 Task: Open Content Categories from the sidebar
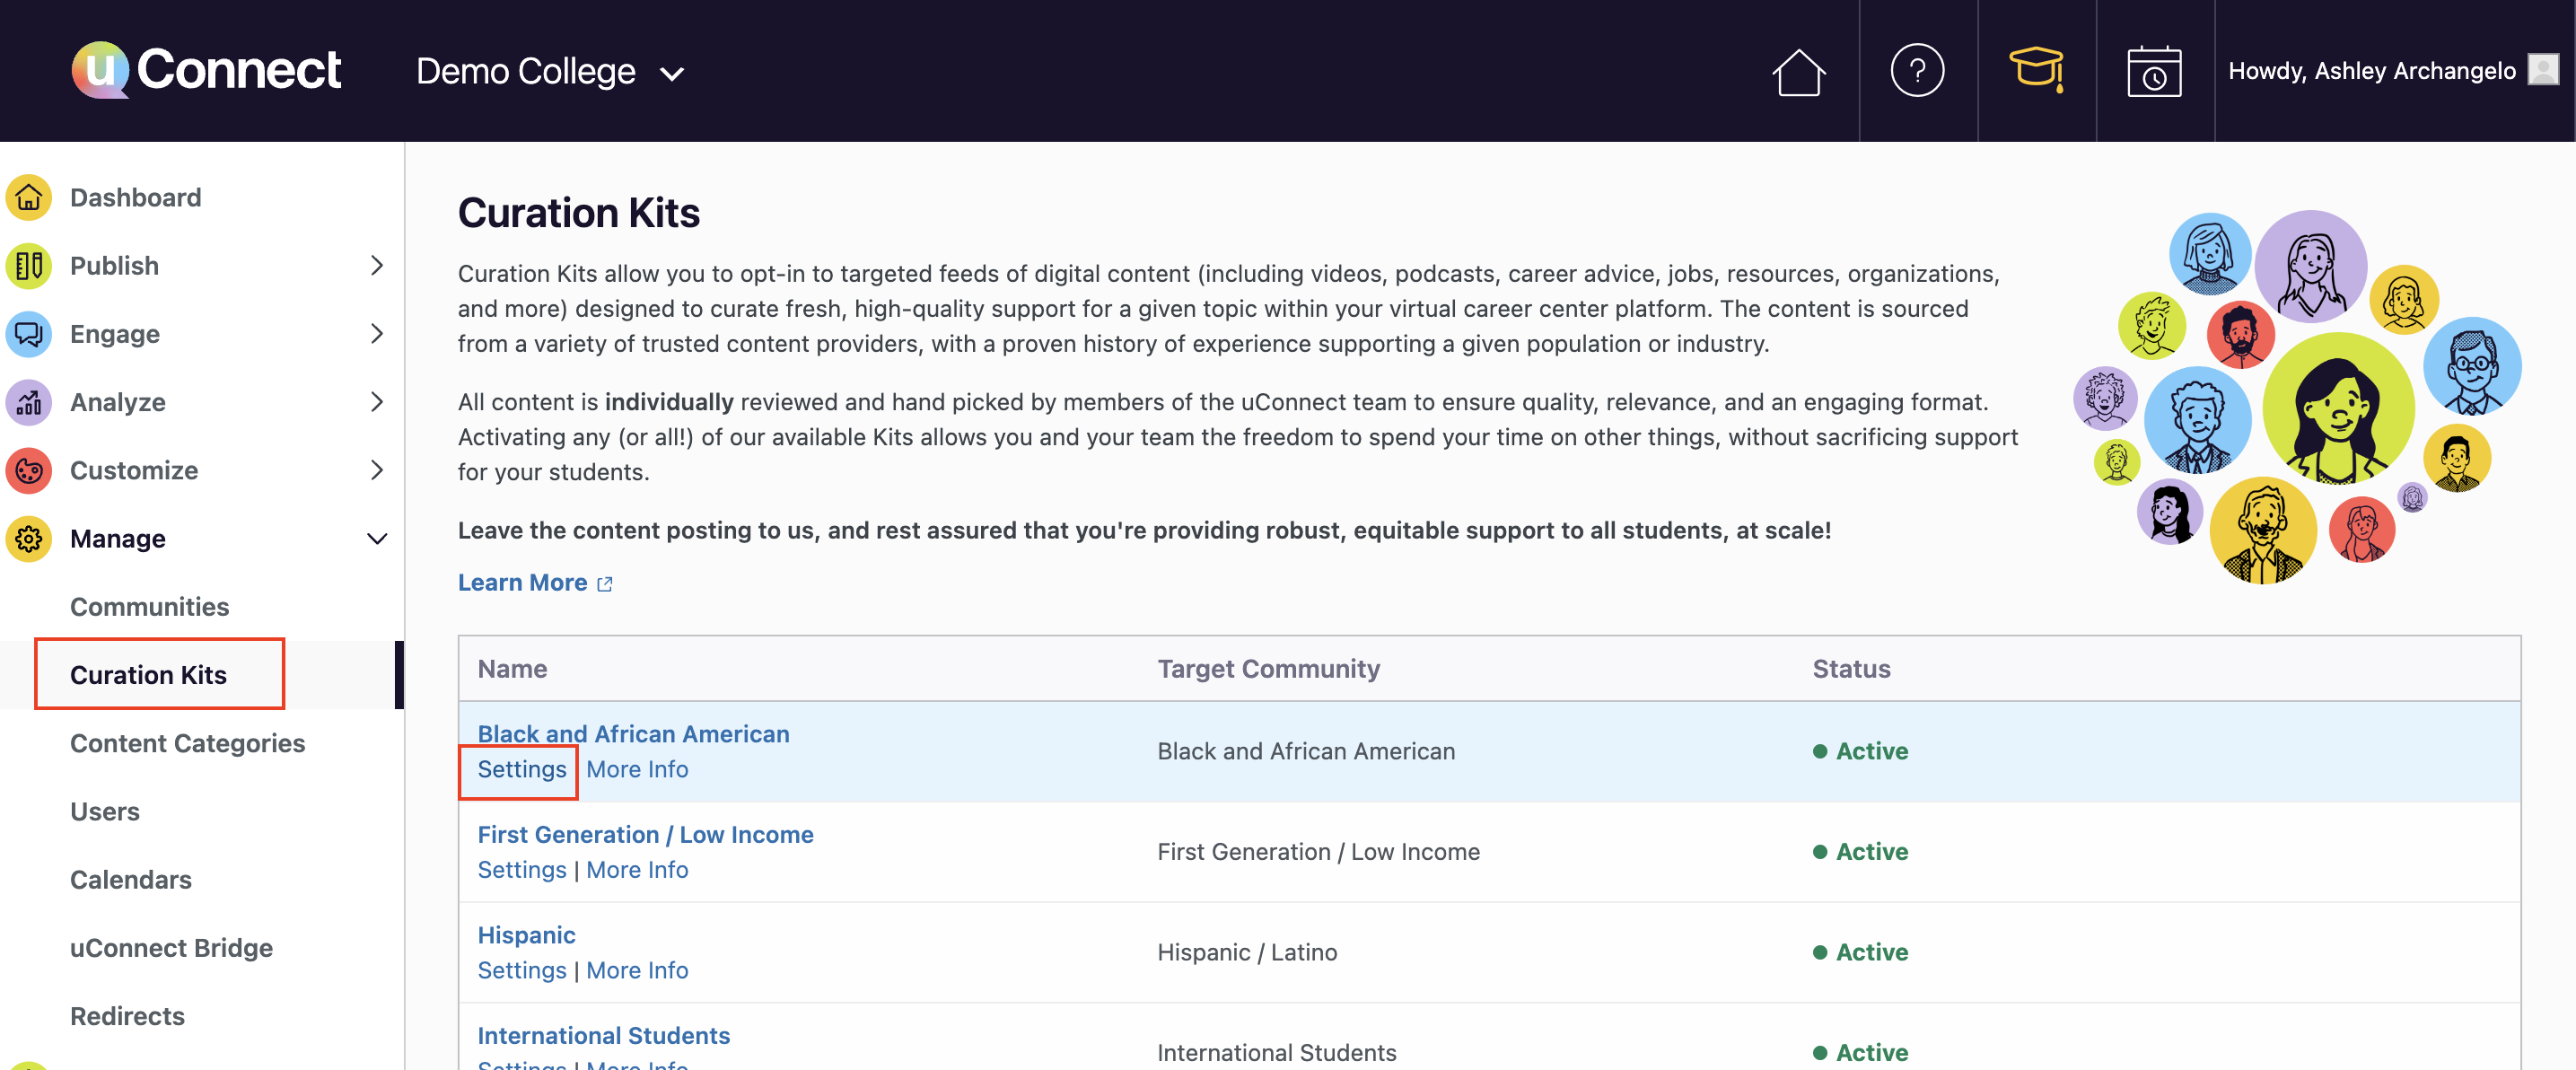(x=187, y=743)
